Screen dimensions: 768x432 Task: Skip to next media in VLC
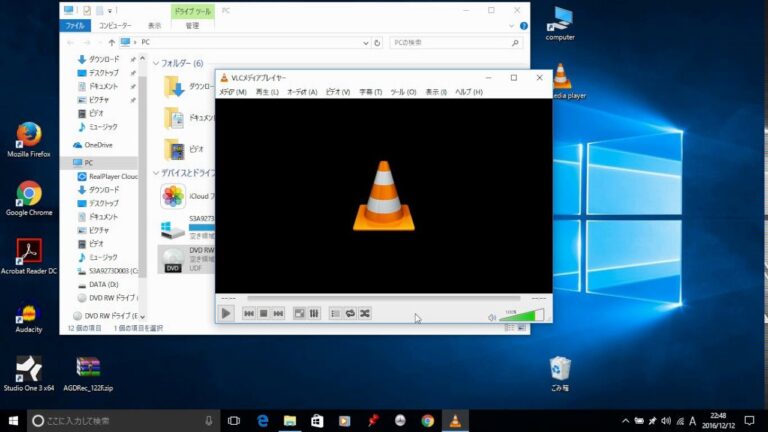coord(278,313)
